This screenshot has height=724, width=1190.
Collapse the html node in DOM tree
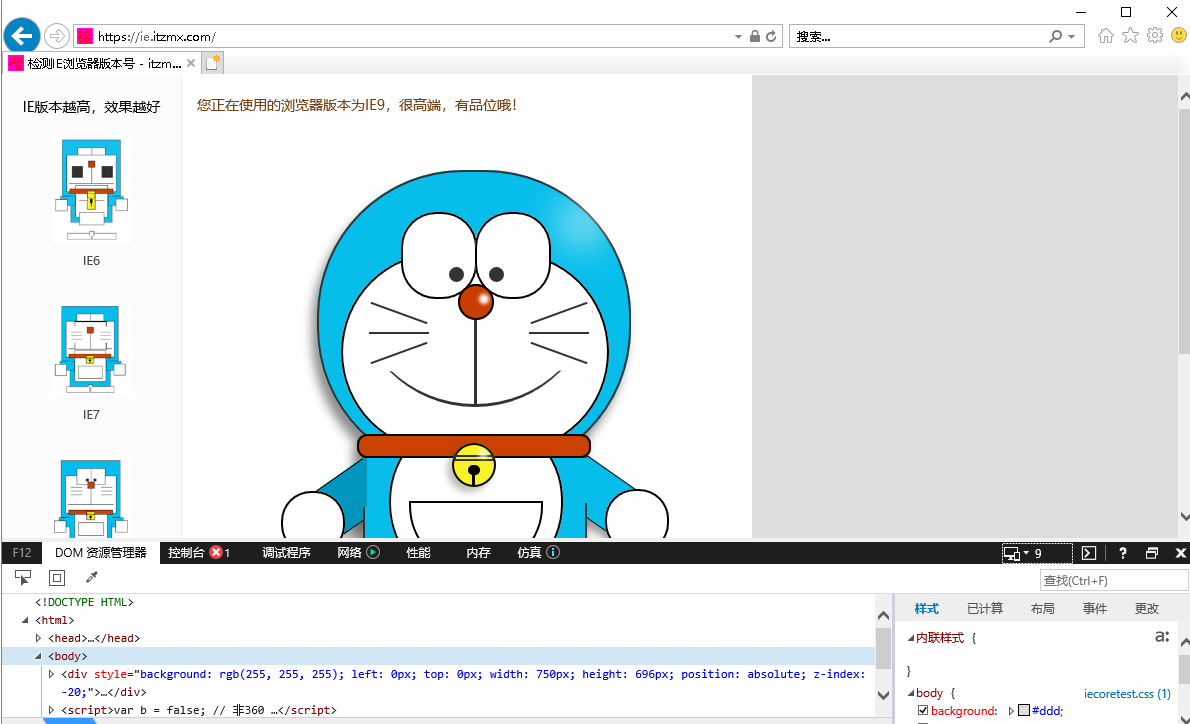[25, 620]
